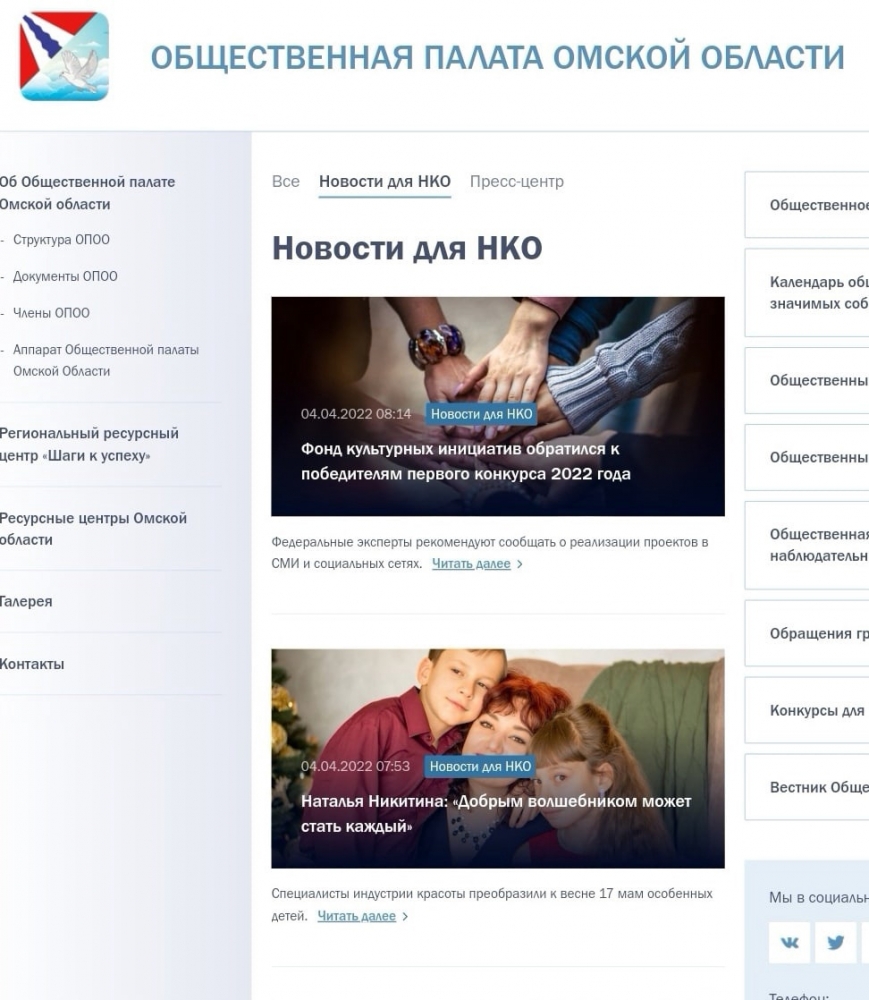The height and width of the screenshot is (1000, 869).
Task: Click the Omsk Public Chamber dove logo
Action: point(64,56)
